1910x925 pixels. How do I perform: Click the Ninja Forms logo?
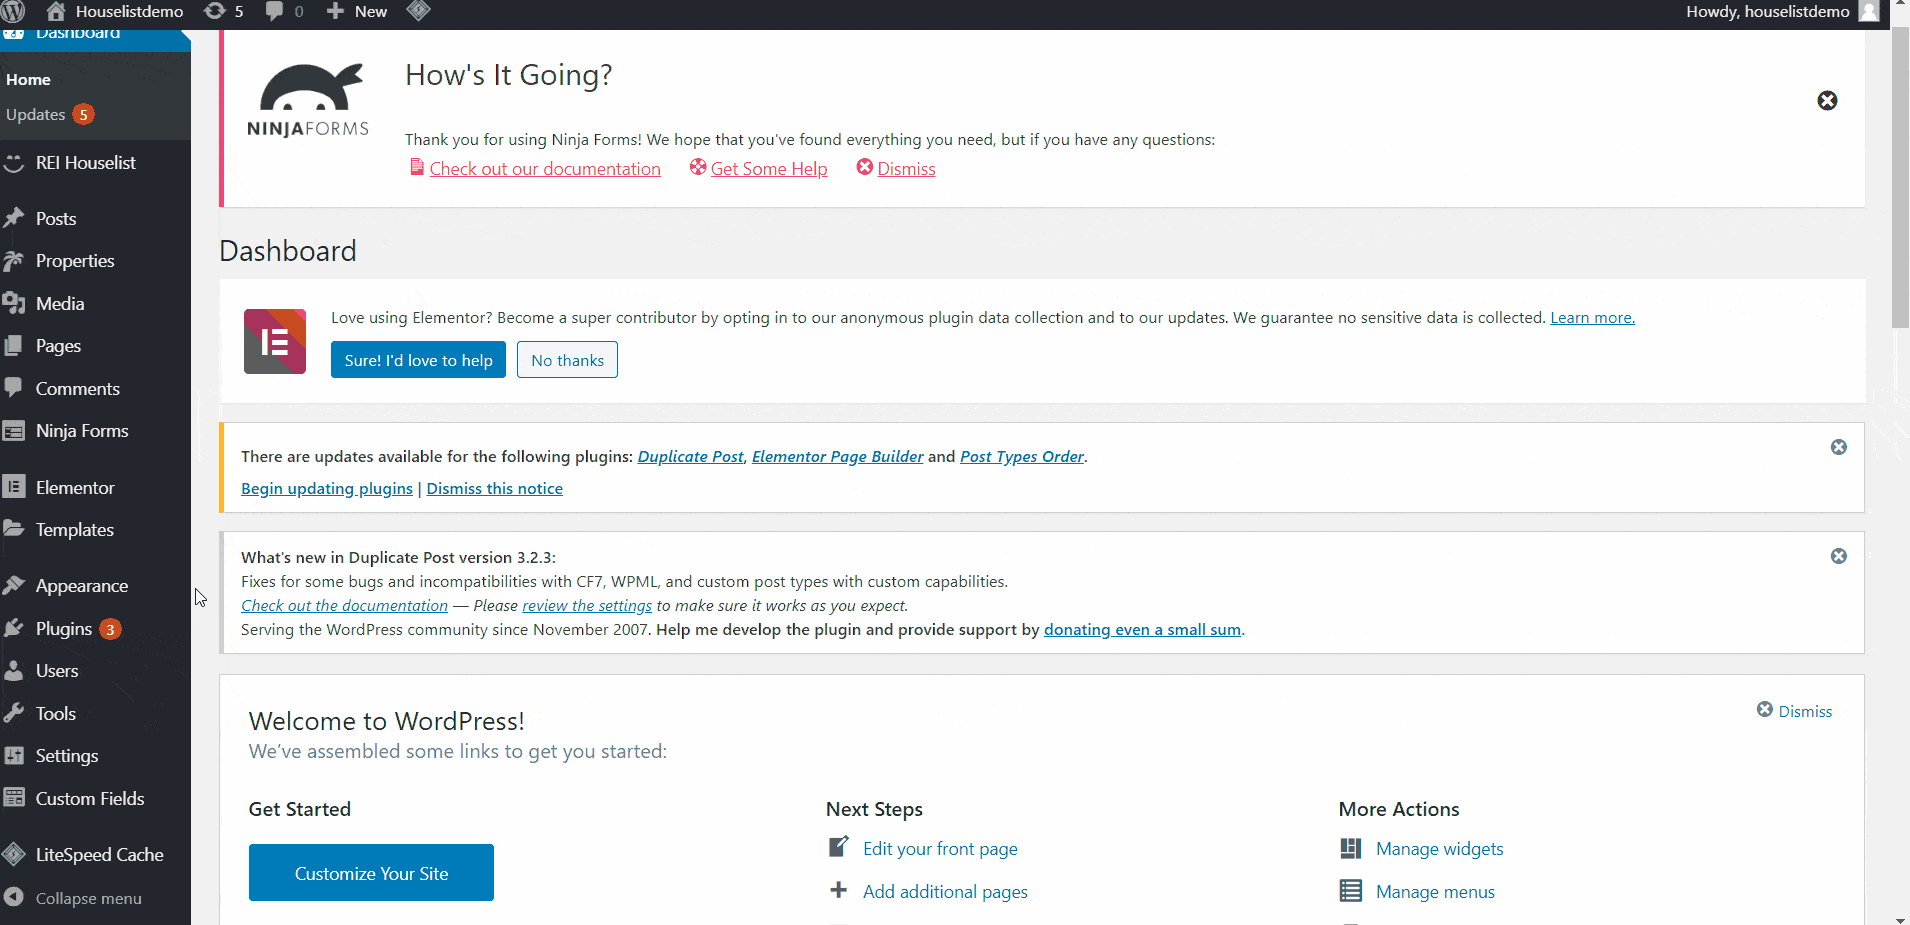308,100
